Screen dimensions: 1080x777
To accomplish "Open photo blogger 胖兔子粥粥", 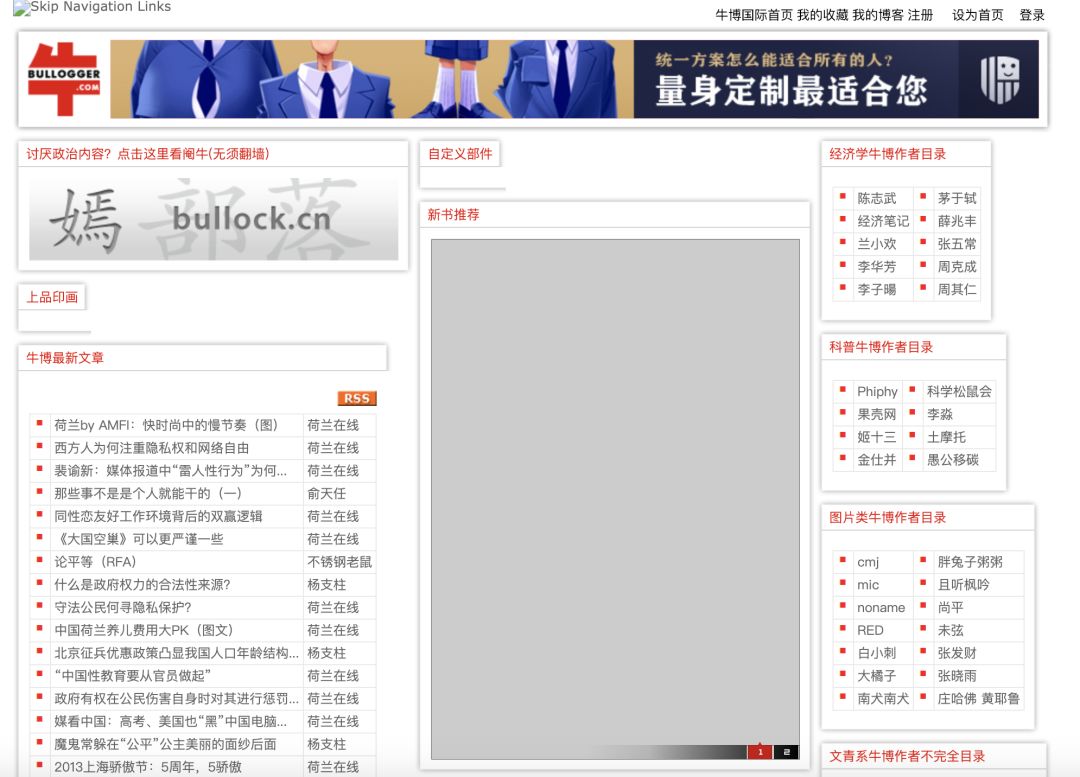I will coord(970,562).
